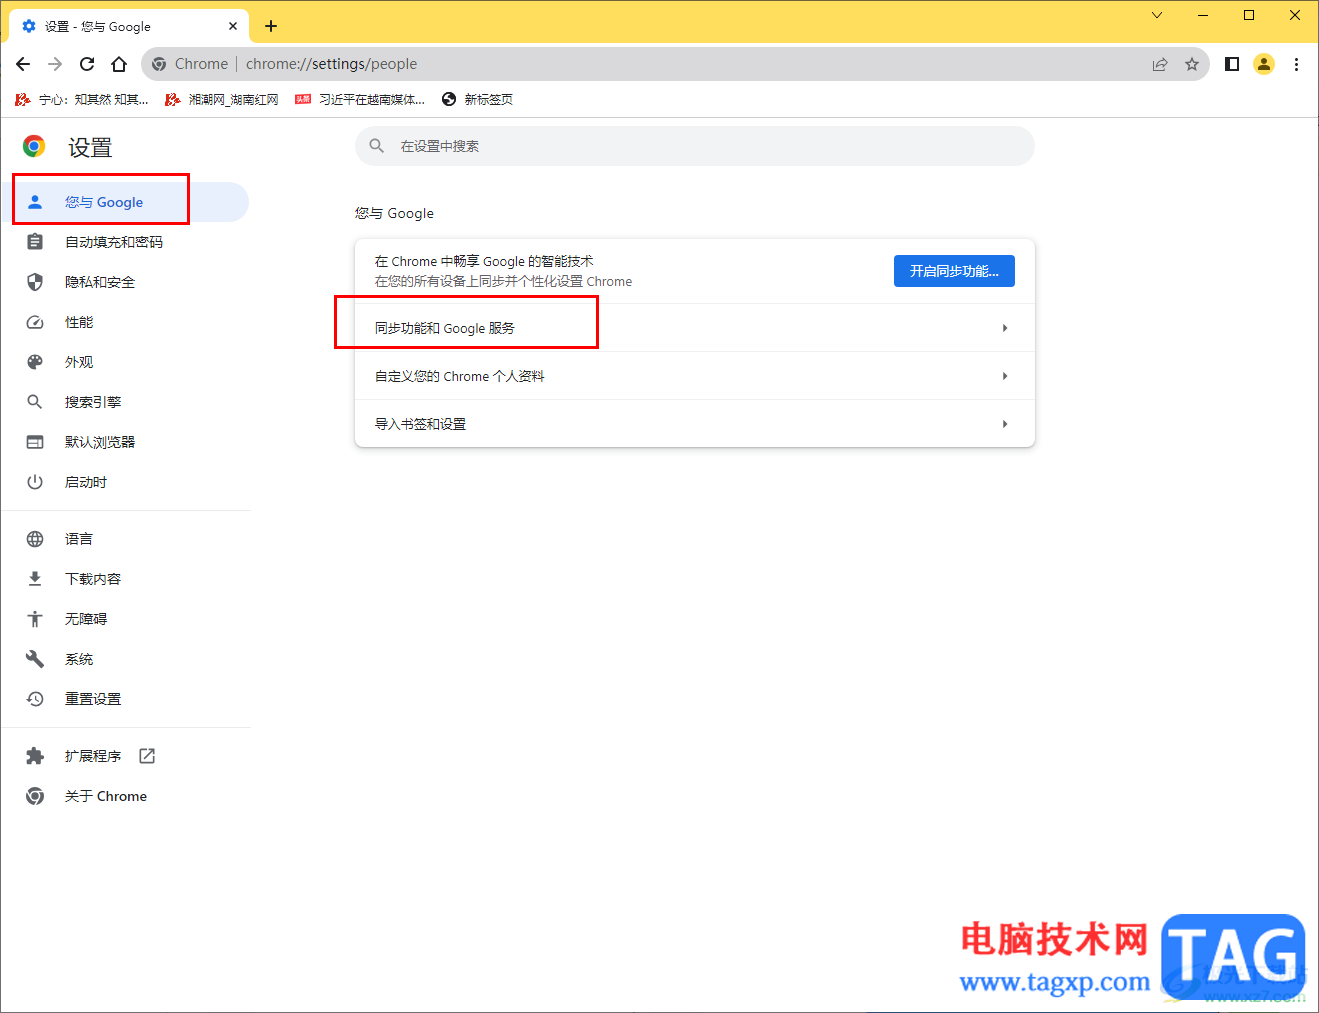Viewport: 1319px width, 1013px height.
Task: Go back using the browser back arrow
Action: click(23, 64)
